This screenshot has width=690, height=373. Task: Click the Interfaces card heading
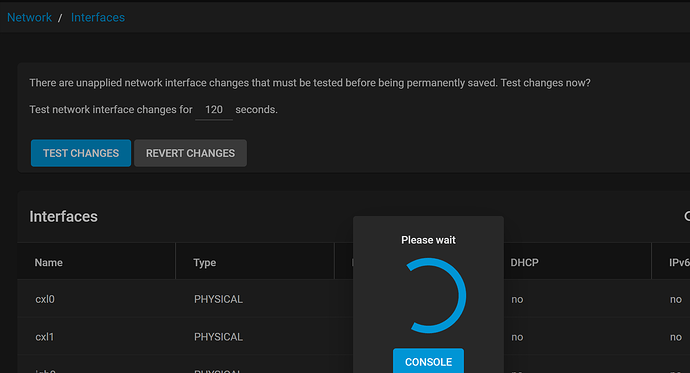click(63, 216)
